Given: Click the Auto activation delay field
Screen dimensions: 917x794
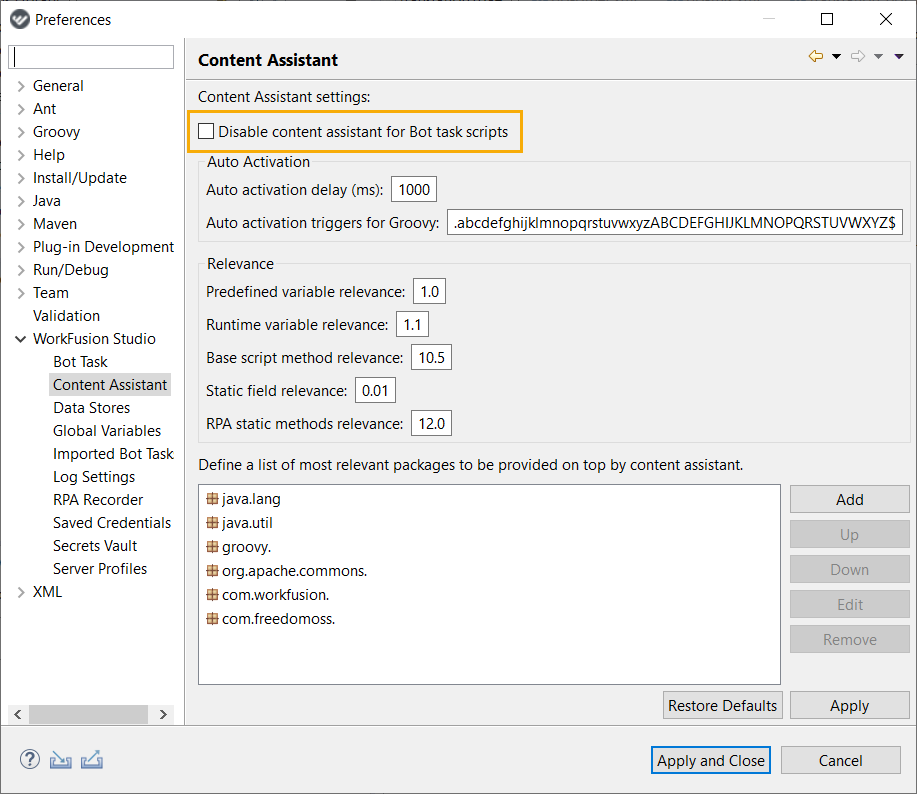Looking at the screenshot, I should pyautogui.click(x=413, y=189).
